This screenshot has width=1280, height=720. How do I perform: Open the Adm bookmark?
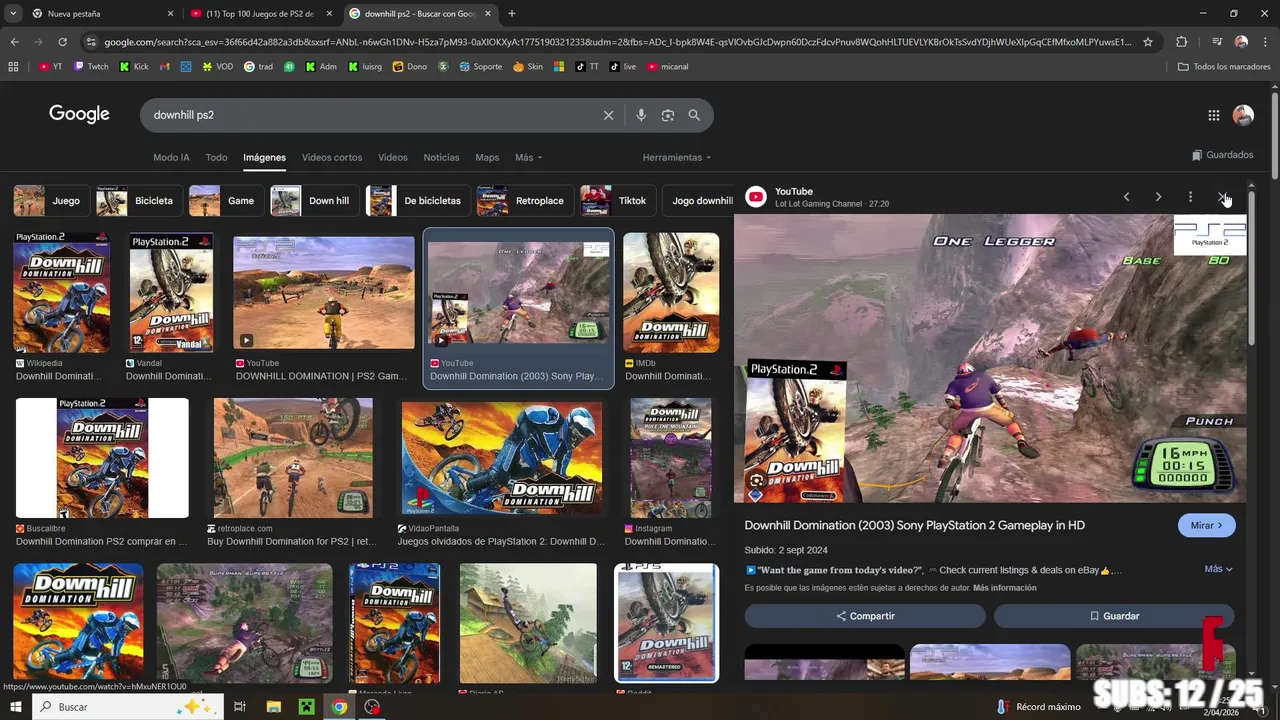(x=321, y=67)
